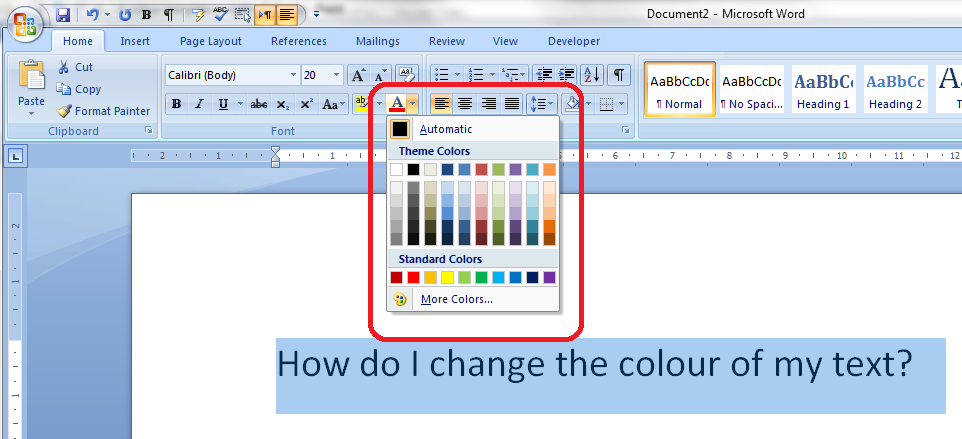Screen dimensions: 962x439
Task: Open underline style dropdown arrow
Action: click(240, 104)
